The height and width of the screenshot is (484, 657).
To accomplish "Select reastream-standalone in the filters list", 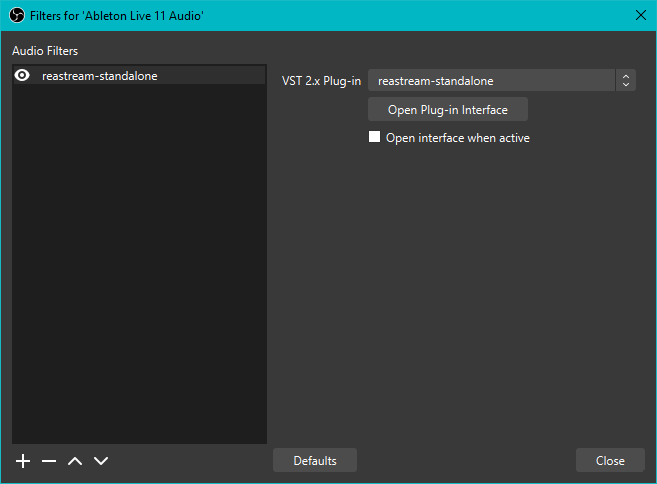I will [100, 76].
